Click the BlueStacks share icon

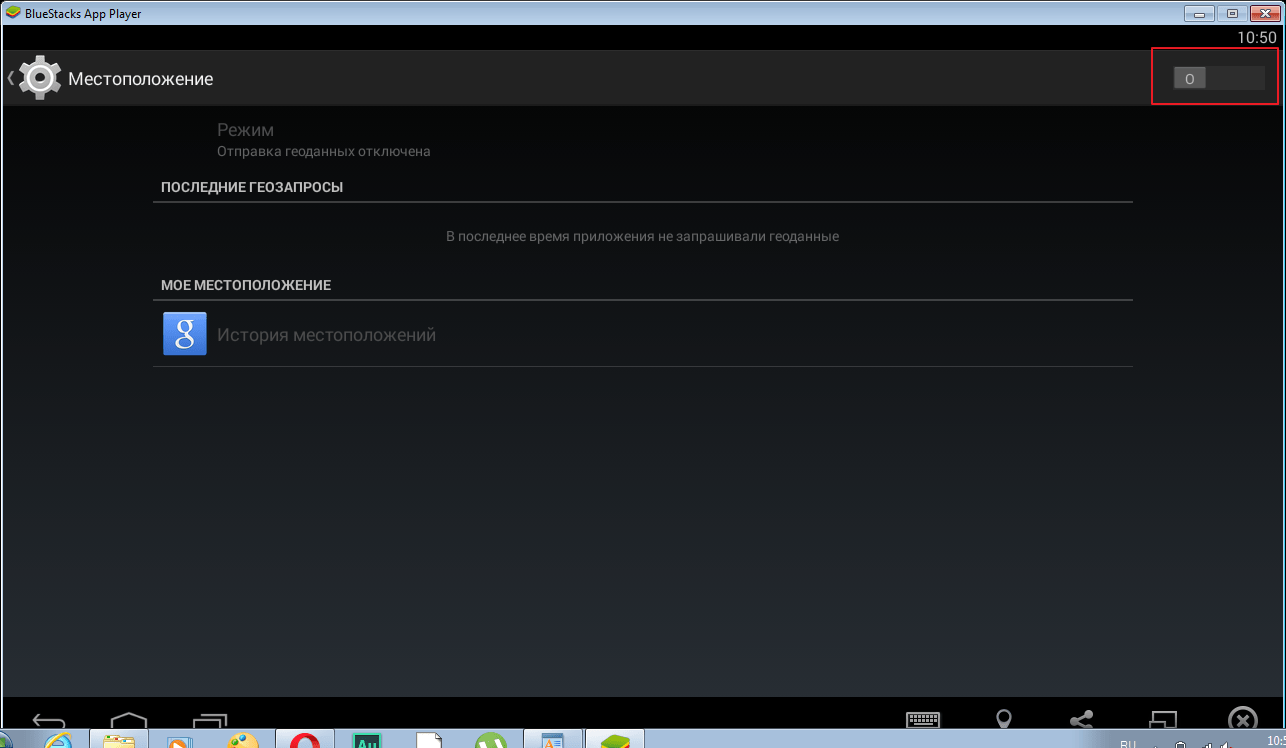coord(1081,721)
